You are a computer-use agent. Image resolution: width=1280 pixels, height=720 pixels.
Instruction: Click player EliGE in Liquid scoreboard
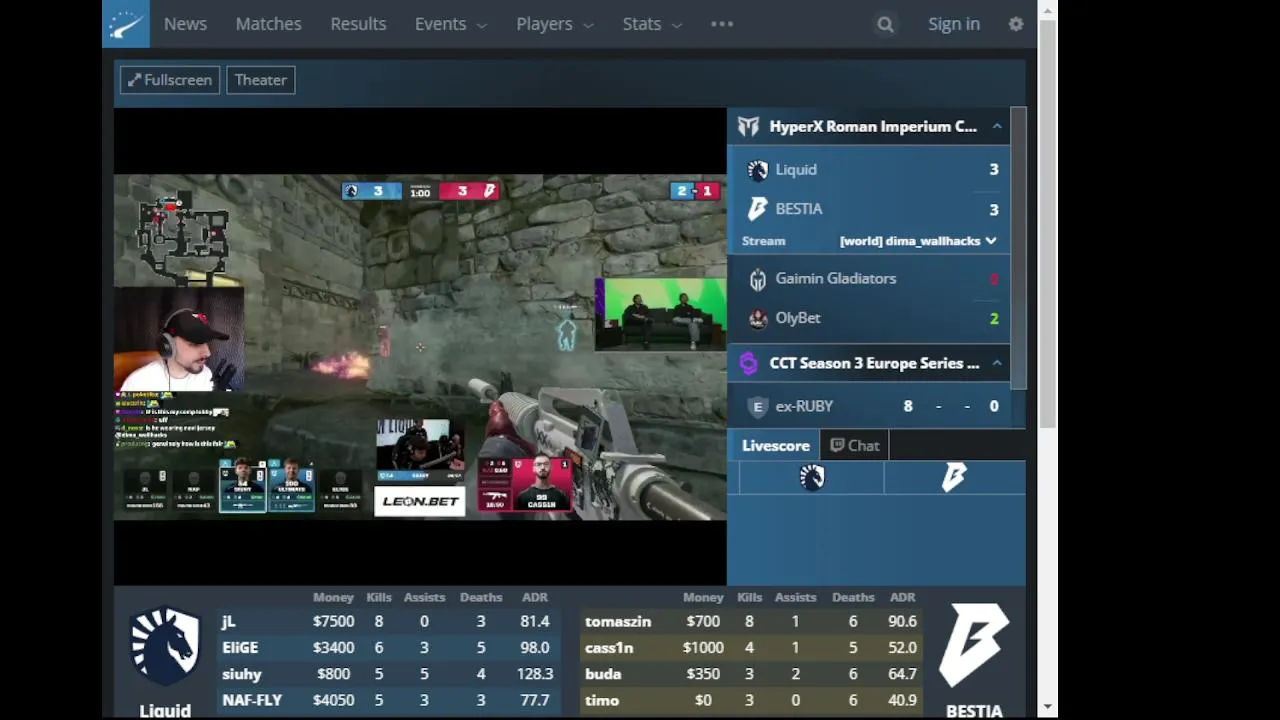pos(240,648)
